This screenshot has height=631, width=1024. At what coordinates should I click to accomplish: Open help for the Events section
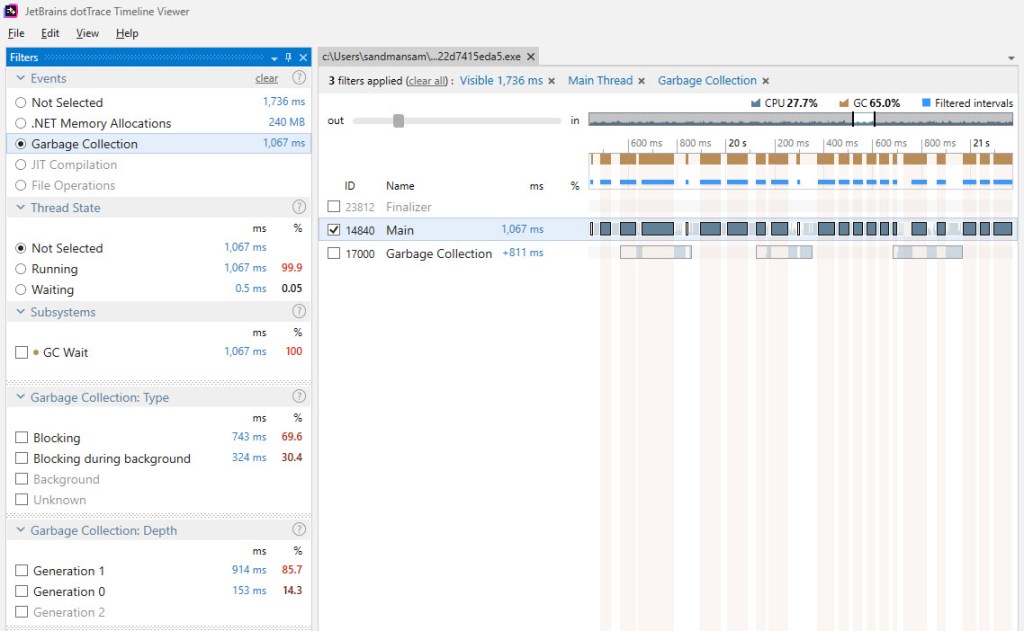(x=298, y=78)
